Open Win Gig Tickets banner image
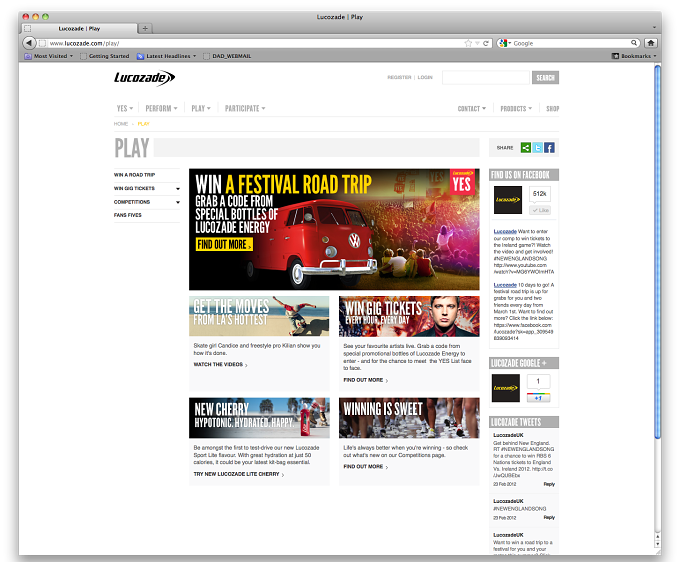680x562 pixels. point(409,316)
